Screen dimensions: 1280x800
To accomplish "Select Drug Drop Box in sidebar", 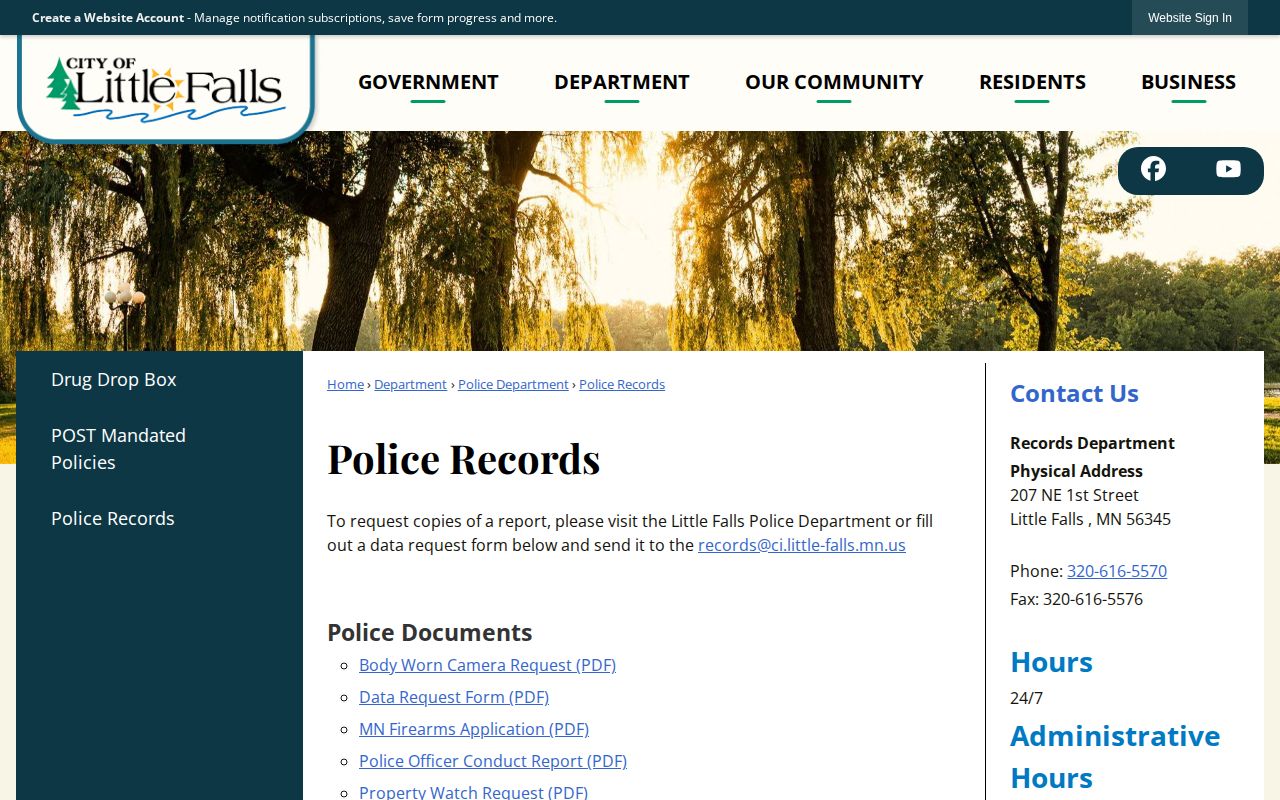I will tap(114, 379).
